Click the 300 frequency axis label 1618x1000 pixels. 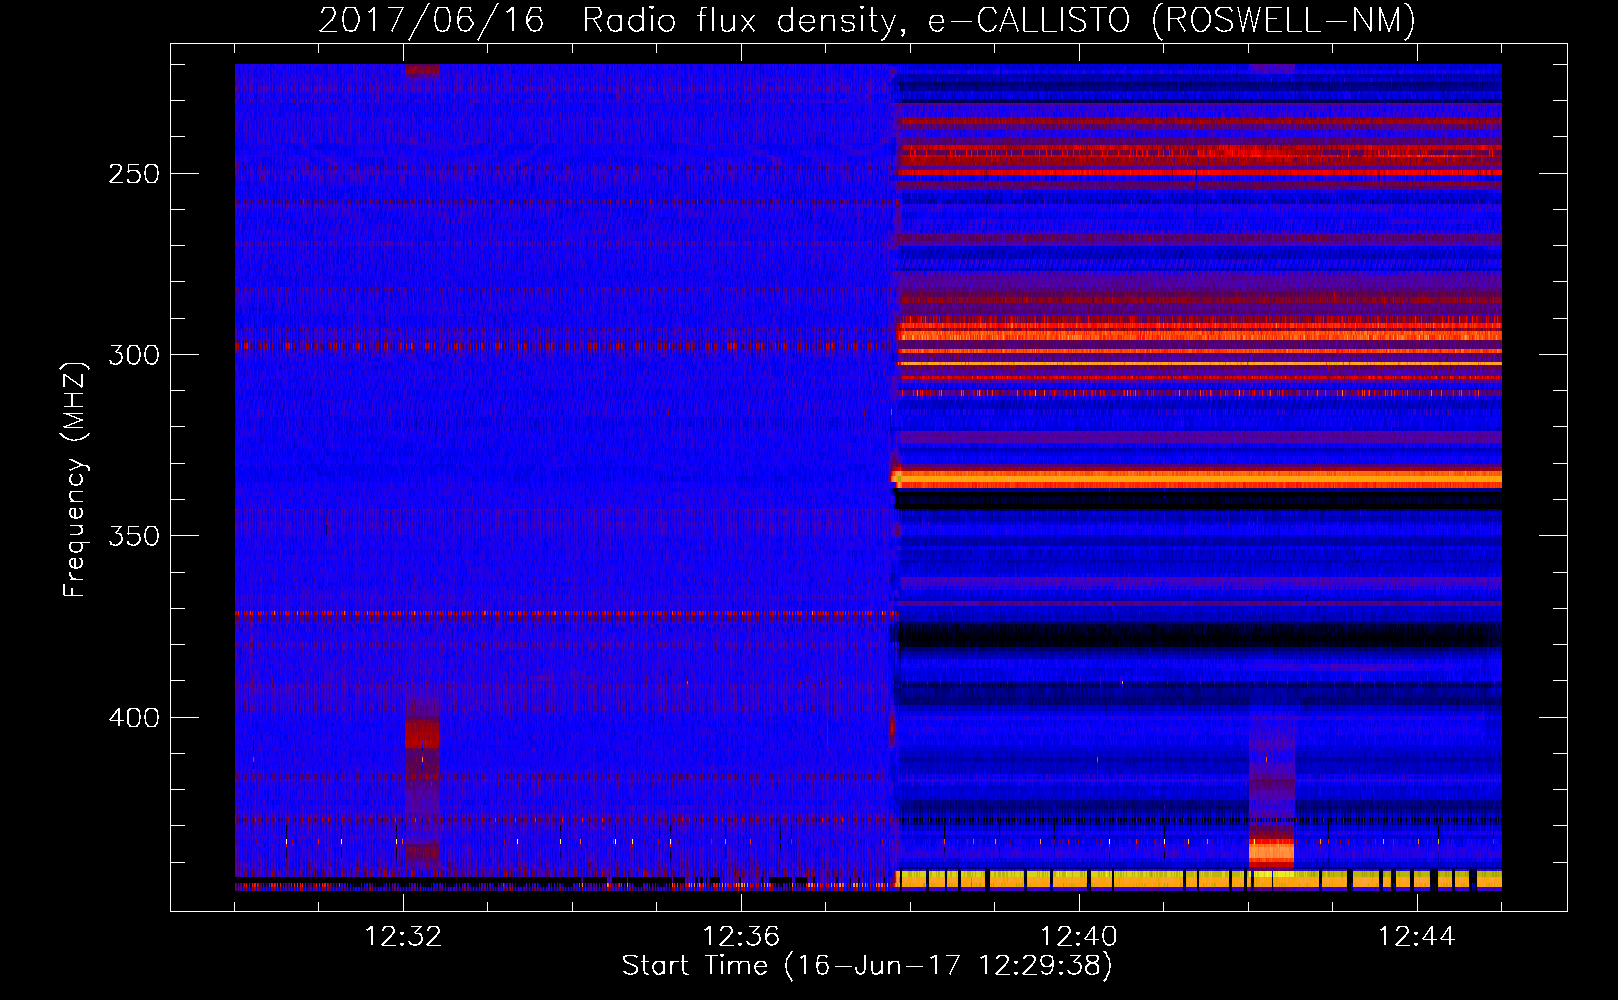[134, 355]
